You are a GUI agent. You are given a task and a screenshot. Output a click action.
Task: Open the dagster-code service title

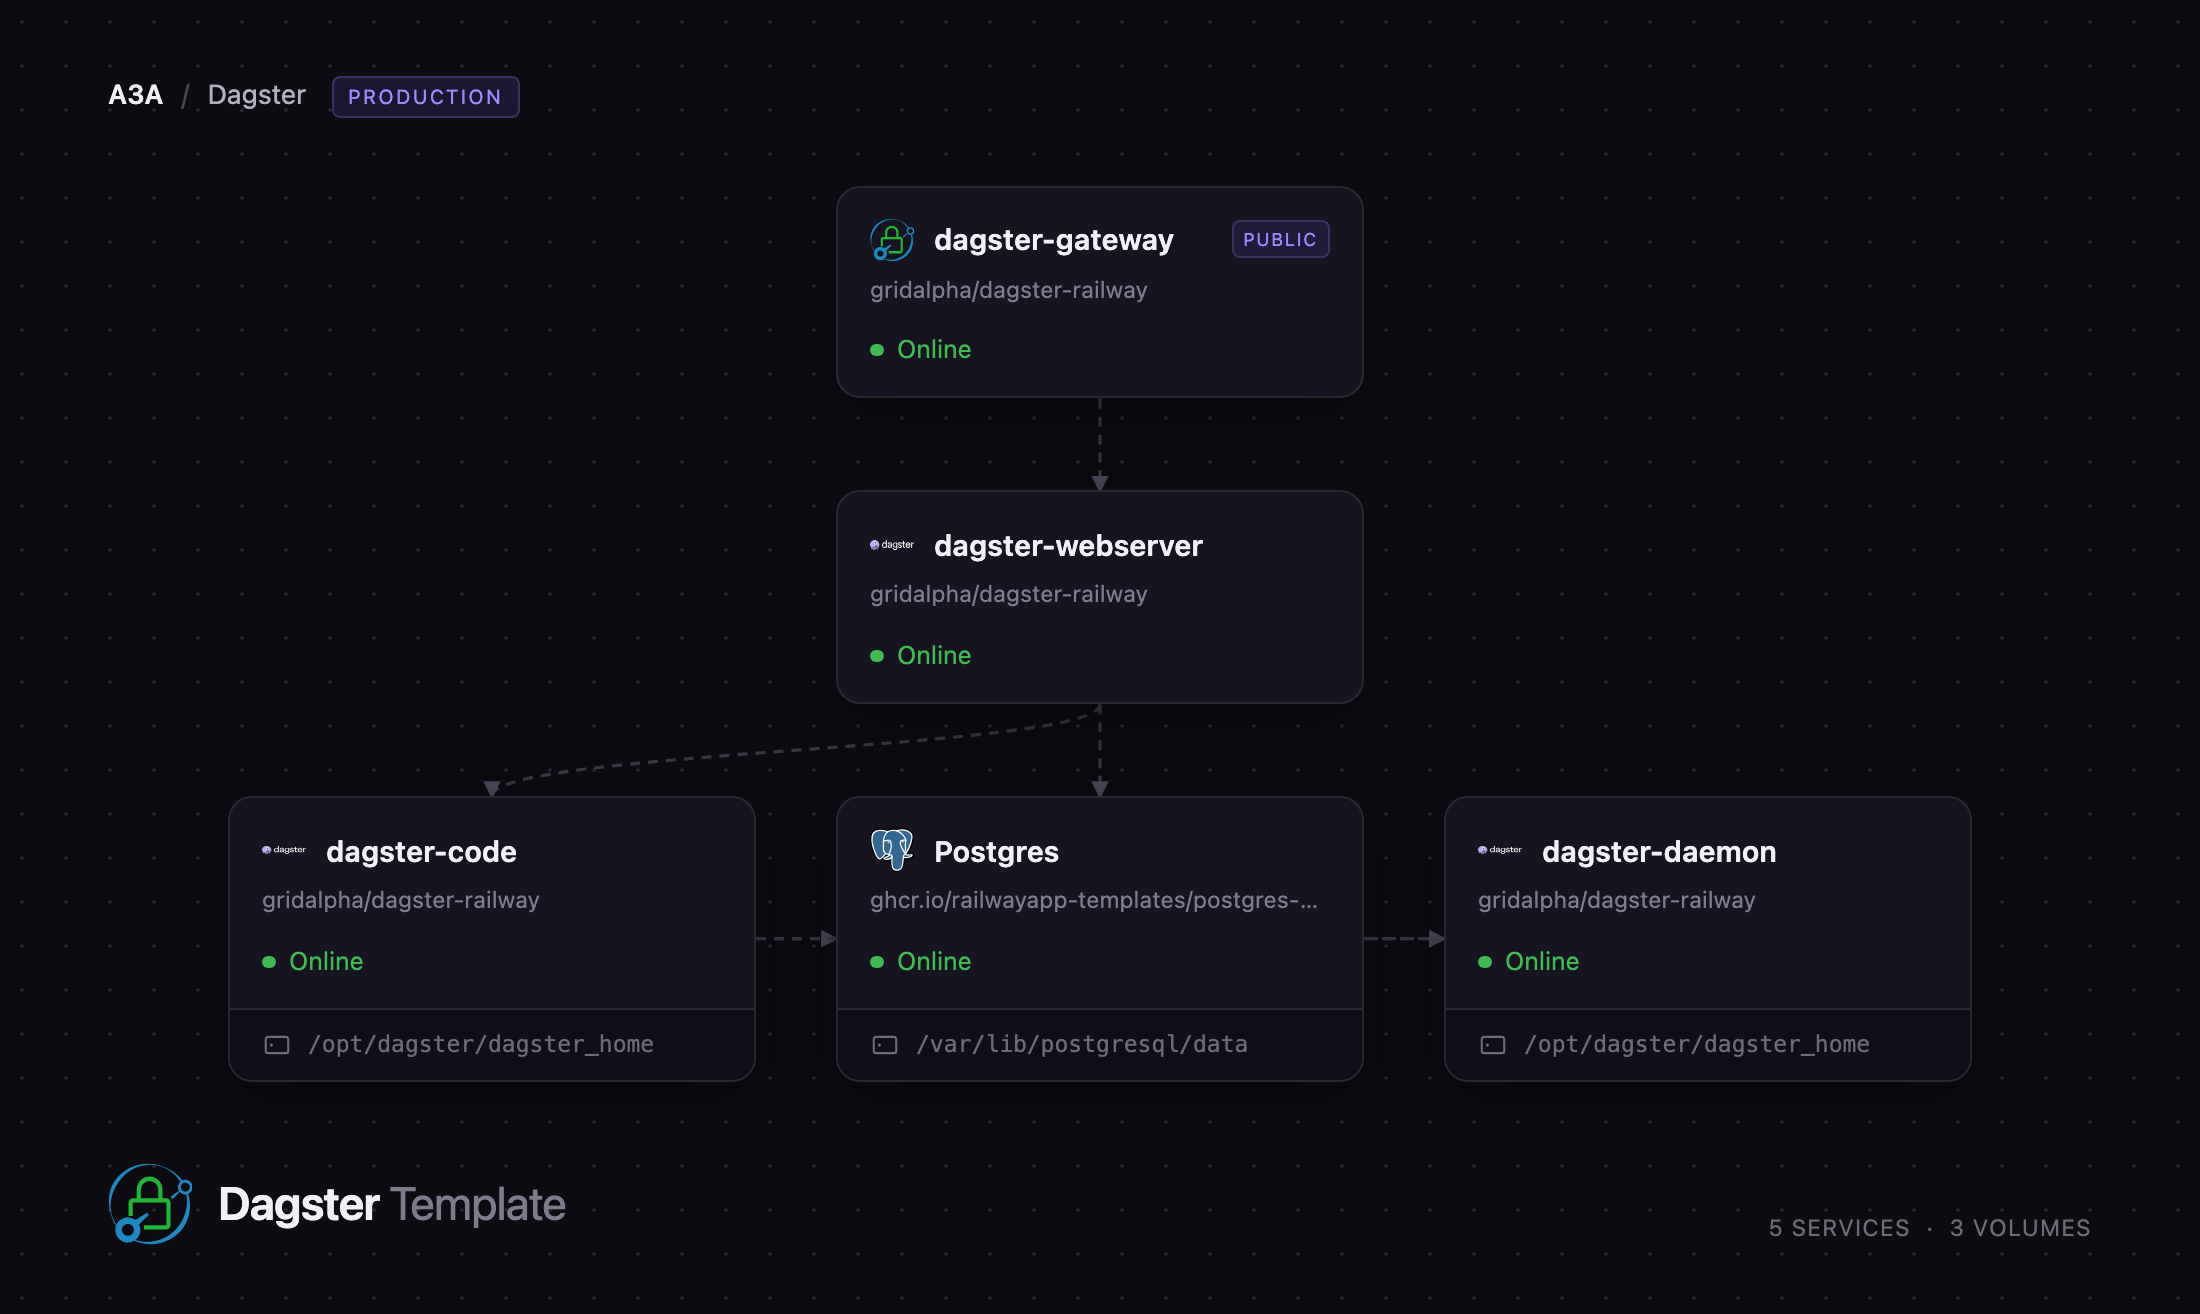point(421,852)
